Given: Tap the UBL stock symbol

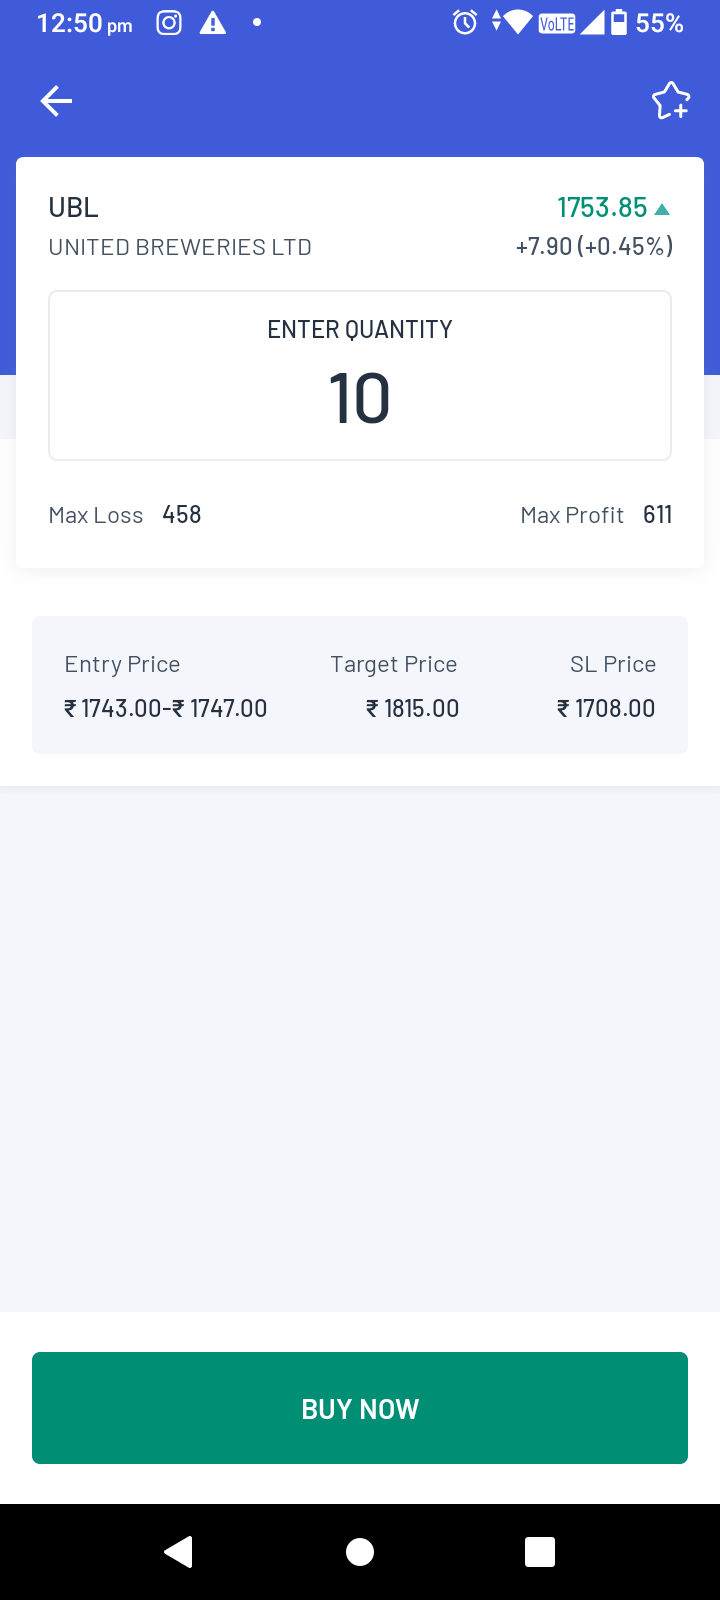Looking at the screenshot, I should pyautogui.click(x=74, y=208).
